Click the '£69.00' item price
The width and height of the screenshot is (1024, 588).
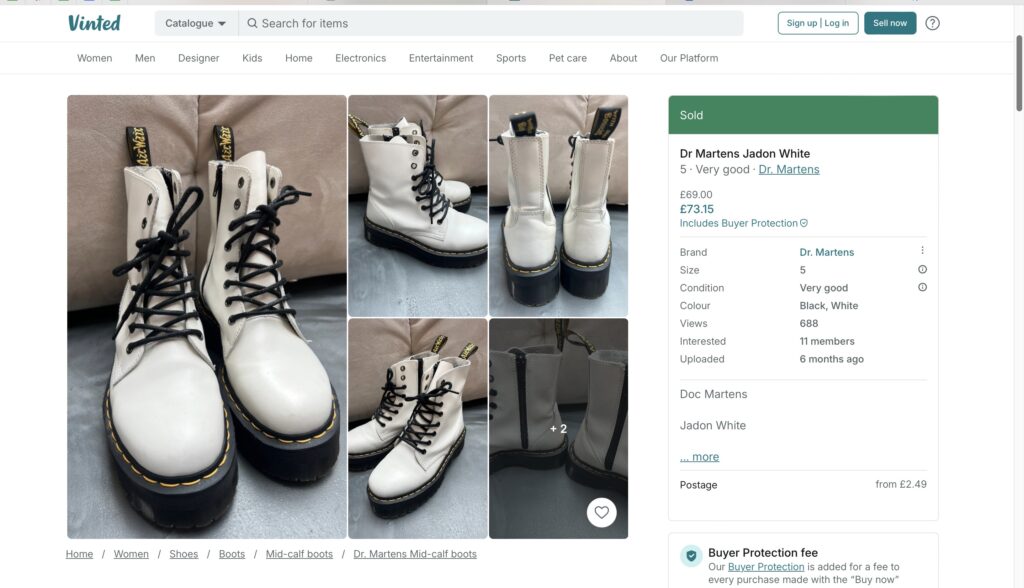tap(696, 195)
